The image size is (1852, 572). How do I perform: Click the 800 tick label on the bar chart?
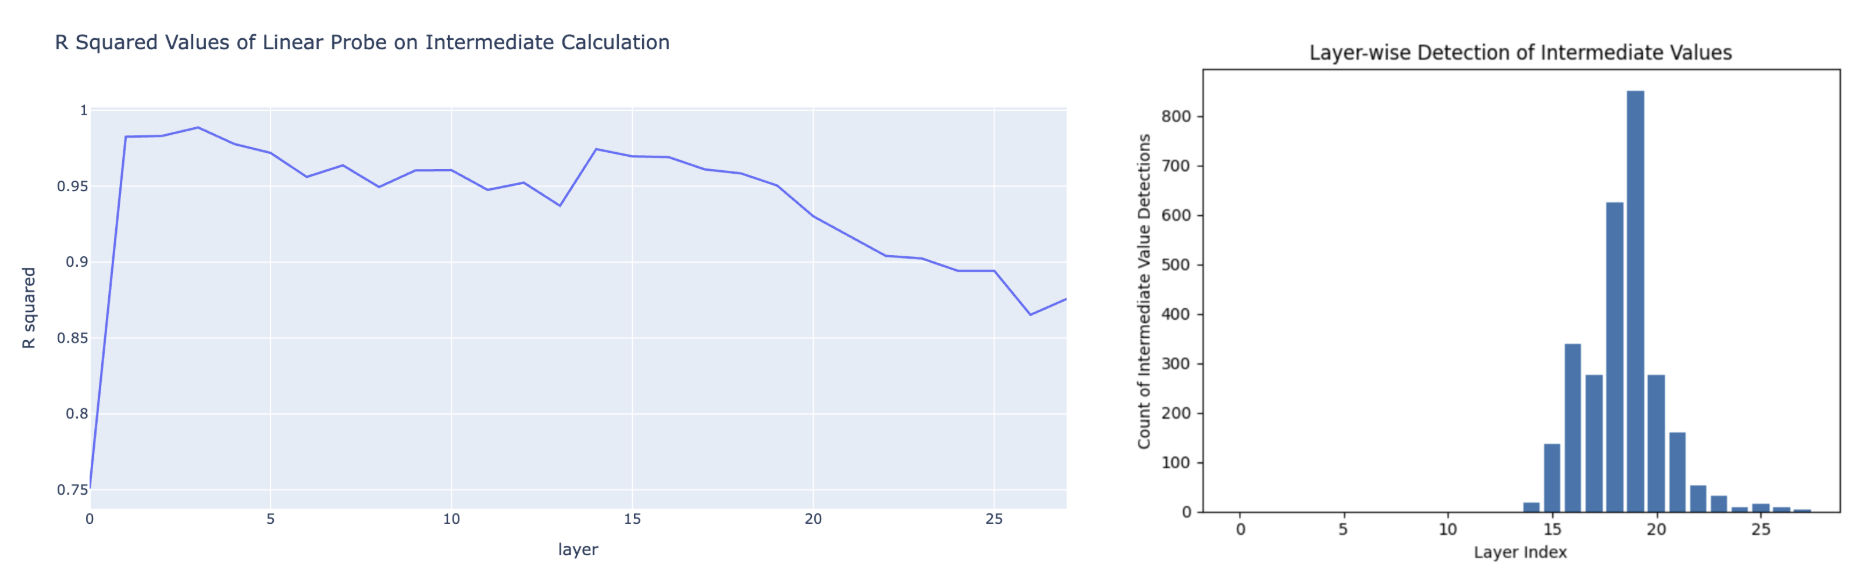pos(1176,116)
